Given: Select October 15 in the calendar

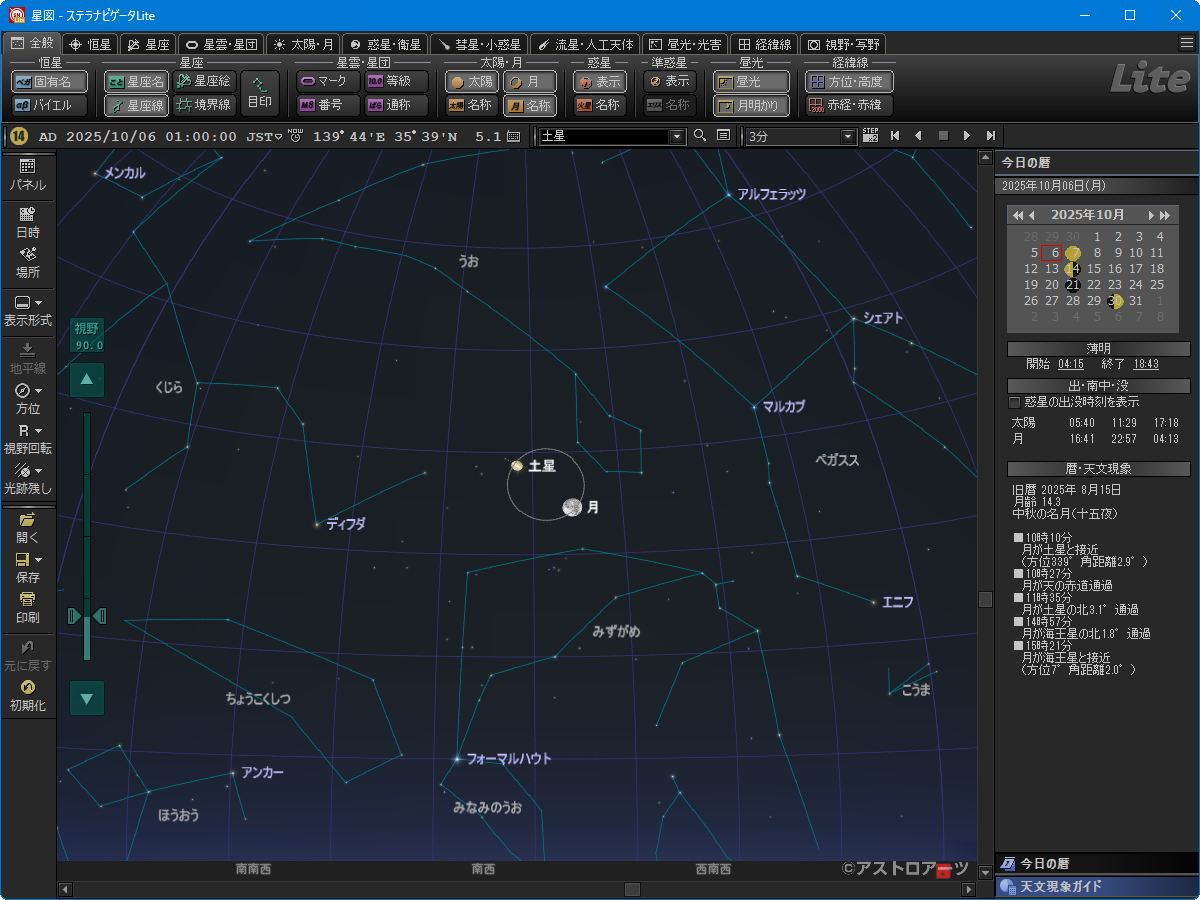Looking at the screenshot, I should [1094, 268].
